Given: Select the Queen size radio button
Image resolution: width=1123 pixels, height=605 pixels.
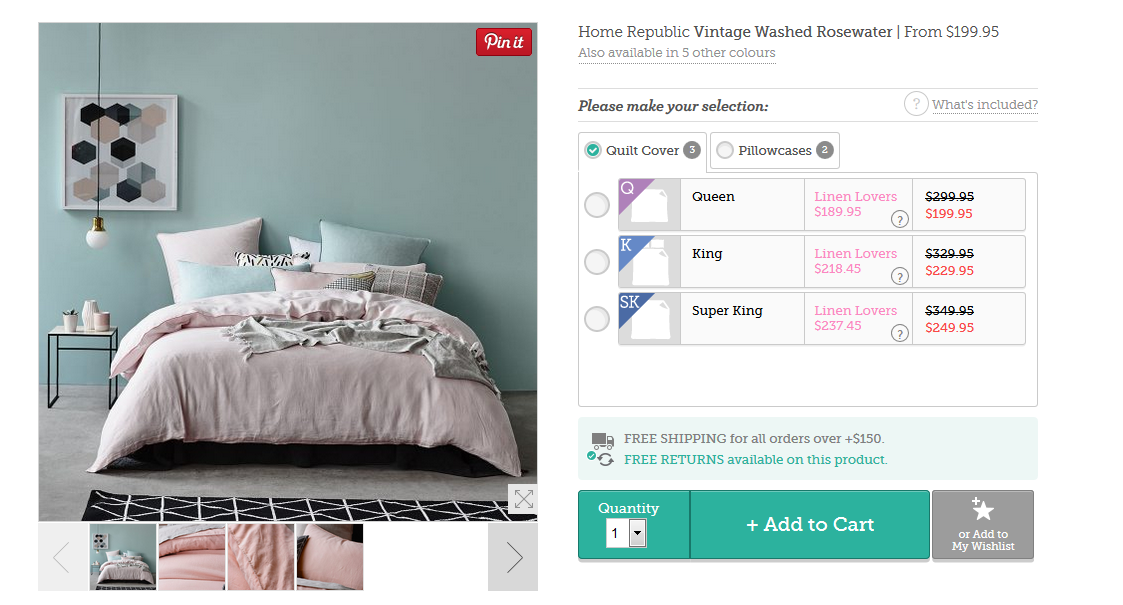Looking at the screenshot, I should point(597,205).
